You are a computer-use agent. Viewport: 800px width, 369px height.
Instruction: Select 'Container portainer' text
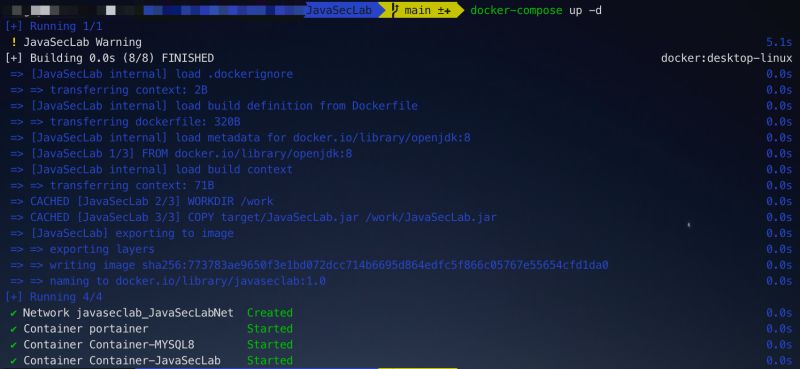click(86, 329)
